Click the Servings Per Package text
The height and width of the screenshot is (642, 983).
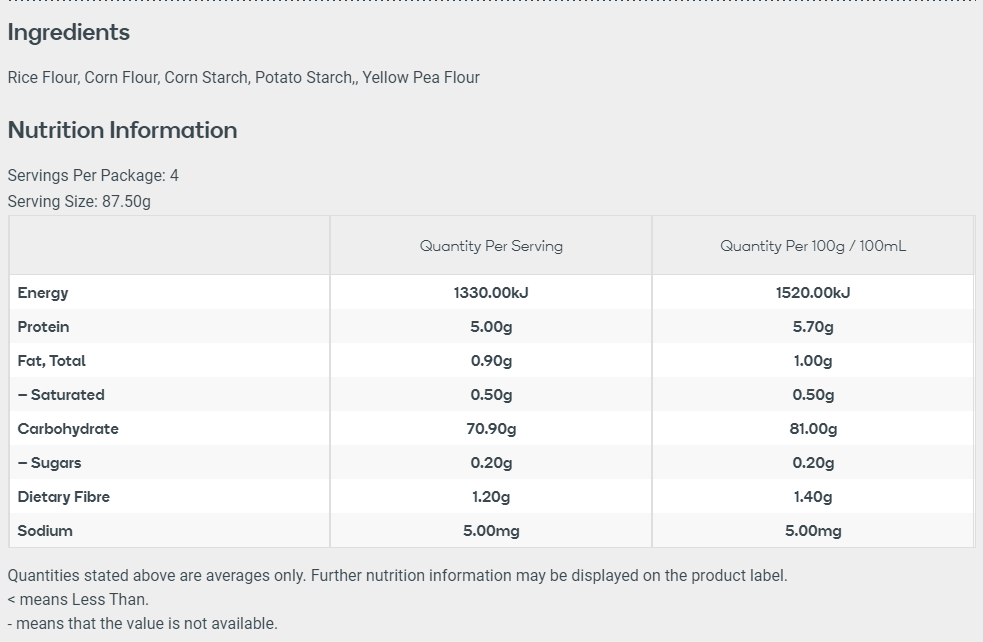coord(93,175)
